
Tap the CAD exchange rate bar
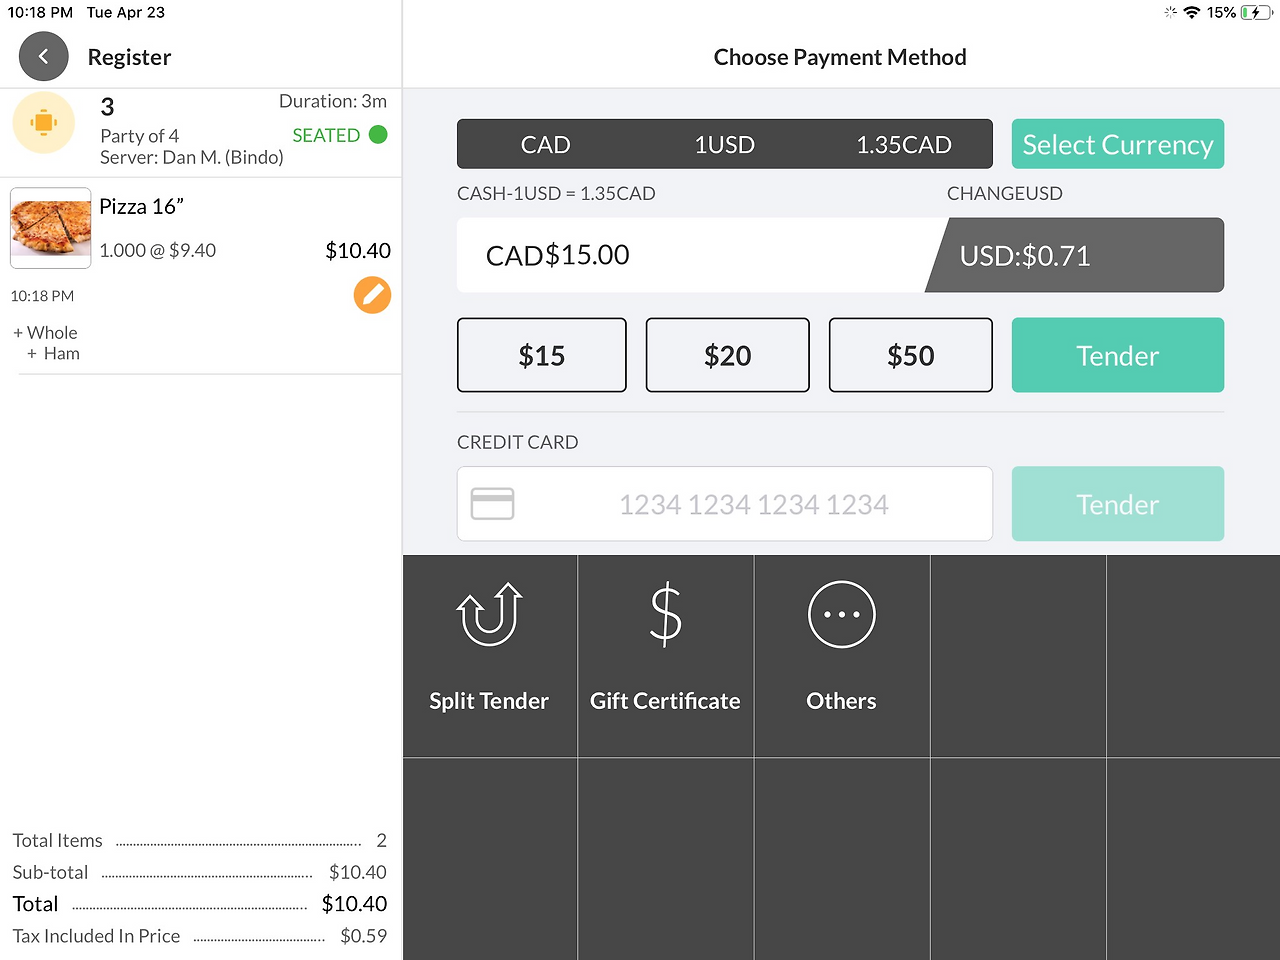[x=725, y=144]
